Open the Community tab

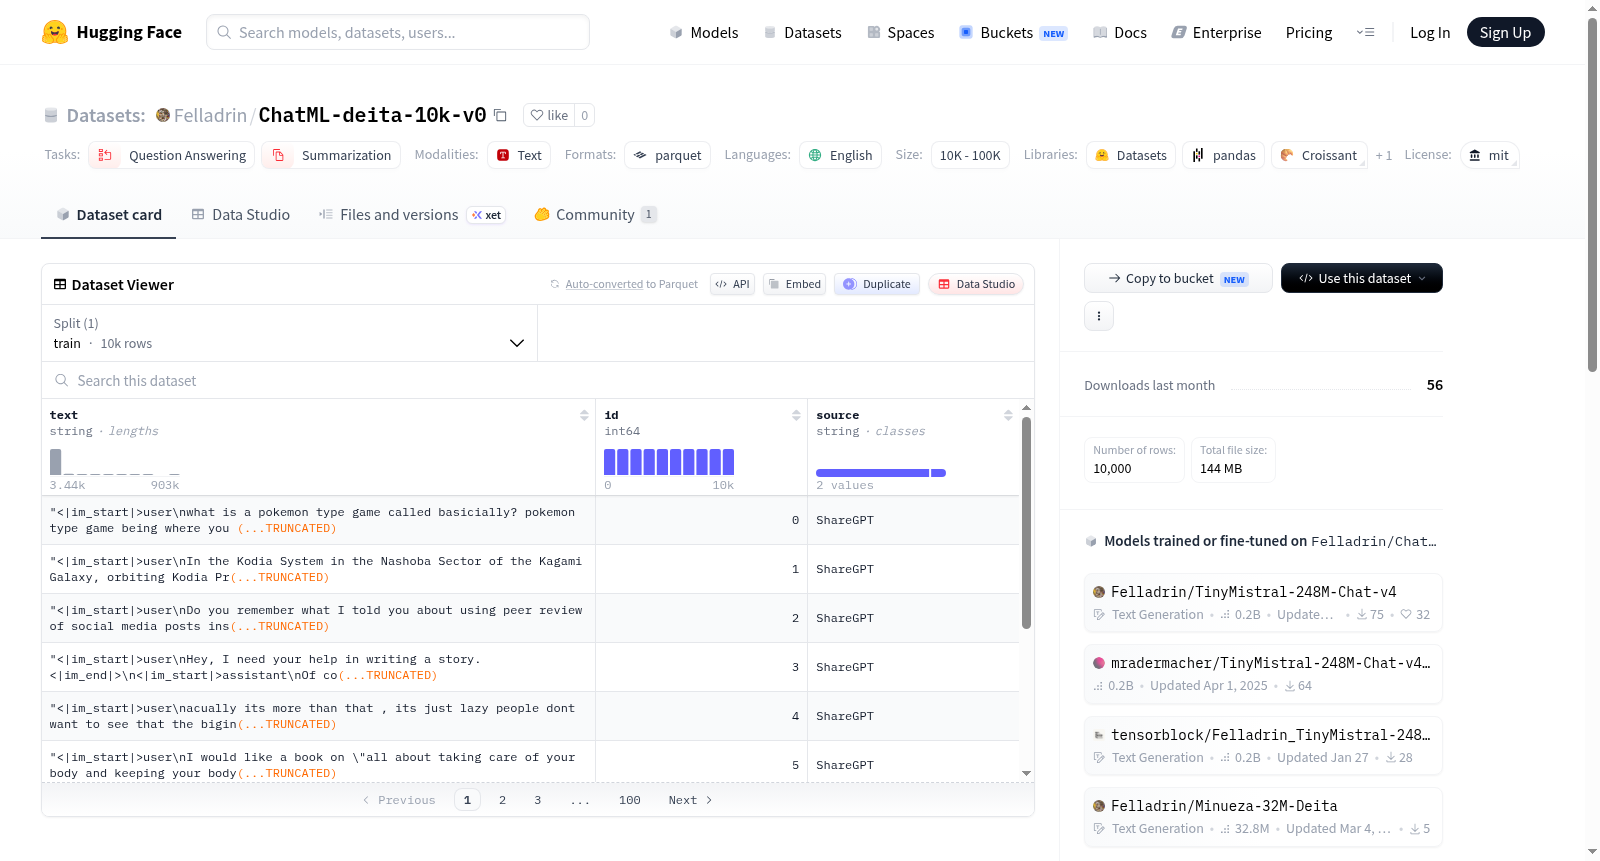point(595,214)
